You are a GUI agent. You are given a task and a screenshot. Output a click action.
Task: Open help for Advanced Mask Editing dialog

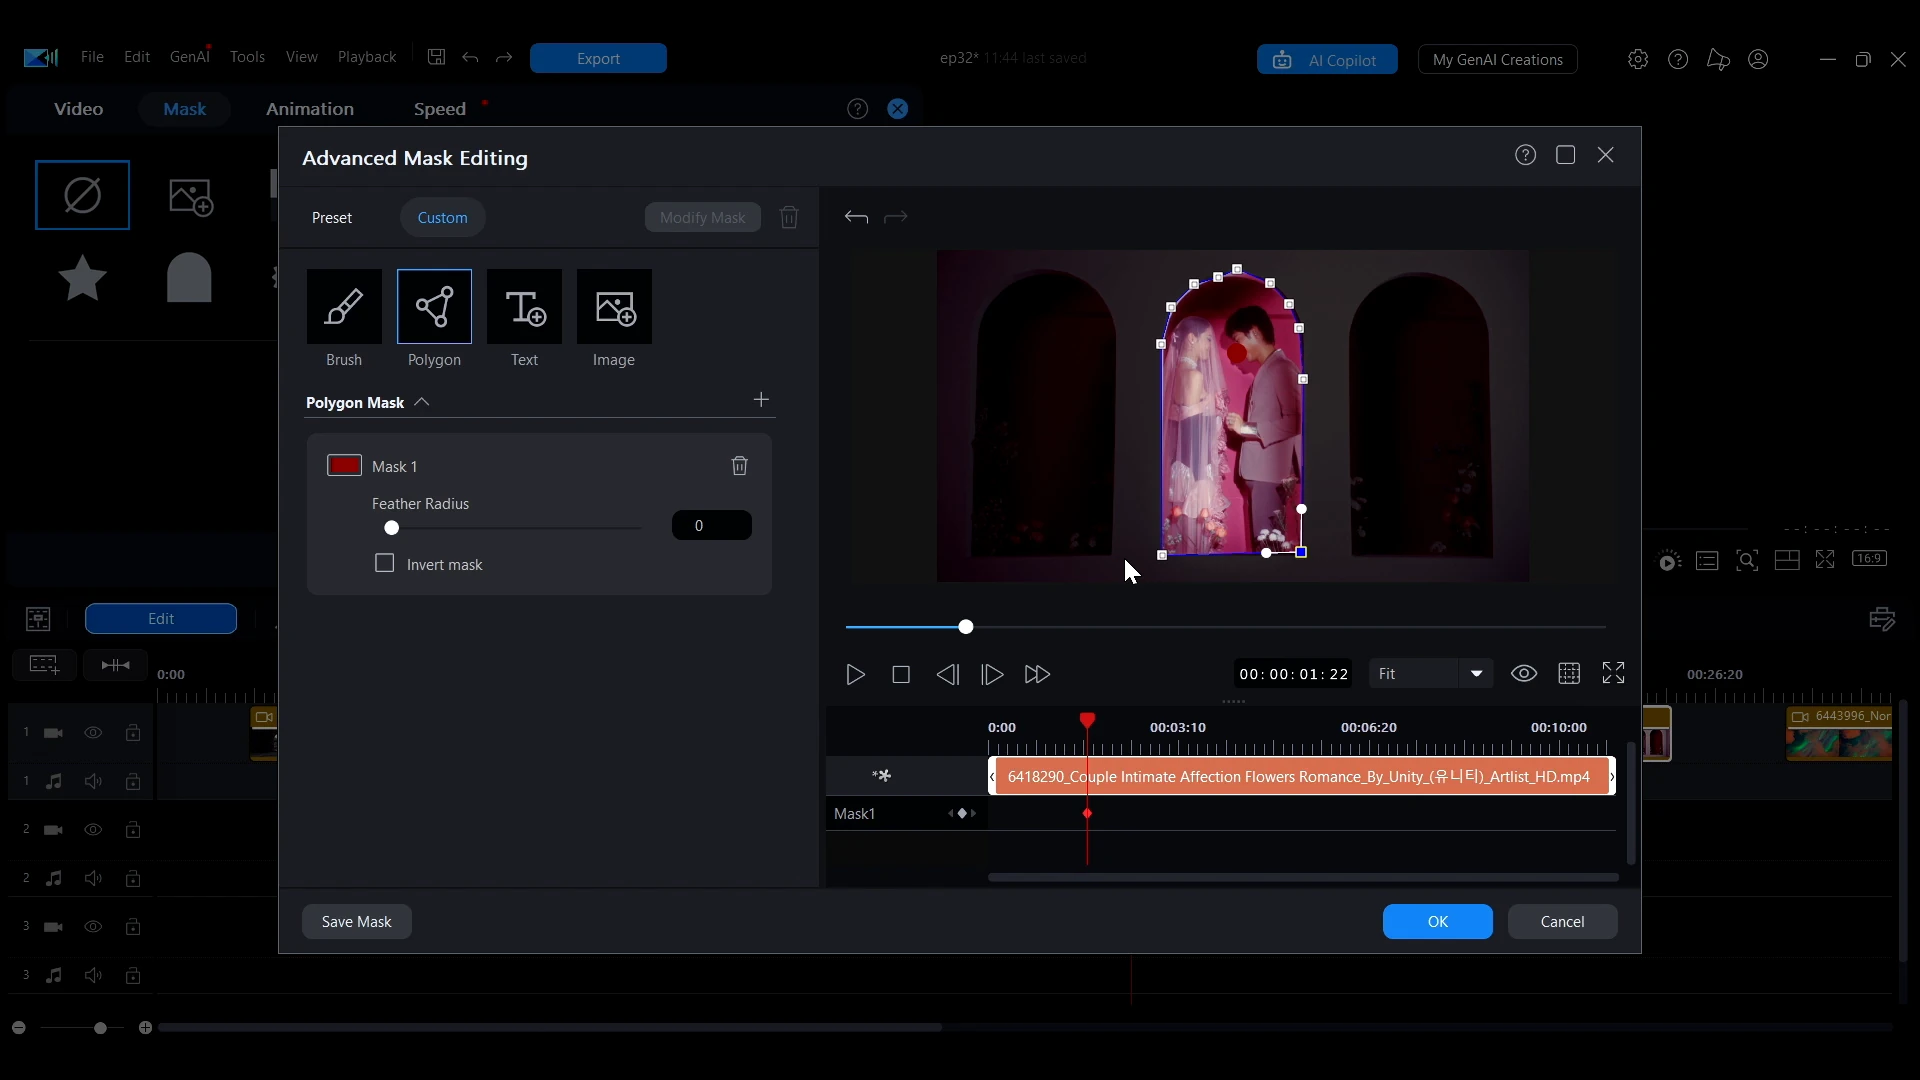coord(1525,155)
